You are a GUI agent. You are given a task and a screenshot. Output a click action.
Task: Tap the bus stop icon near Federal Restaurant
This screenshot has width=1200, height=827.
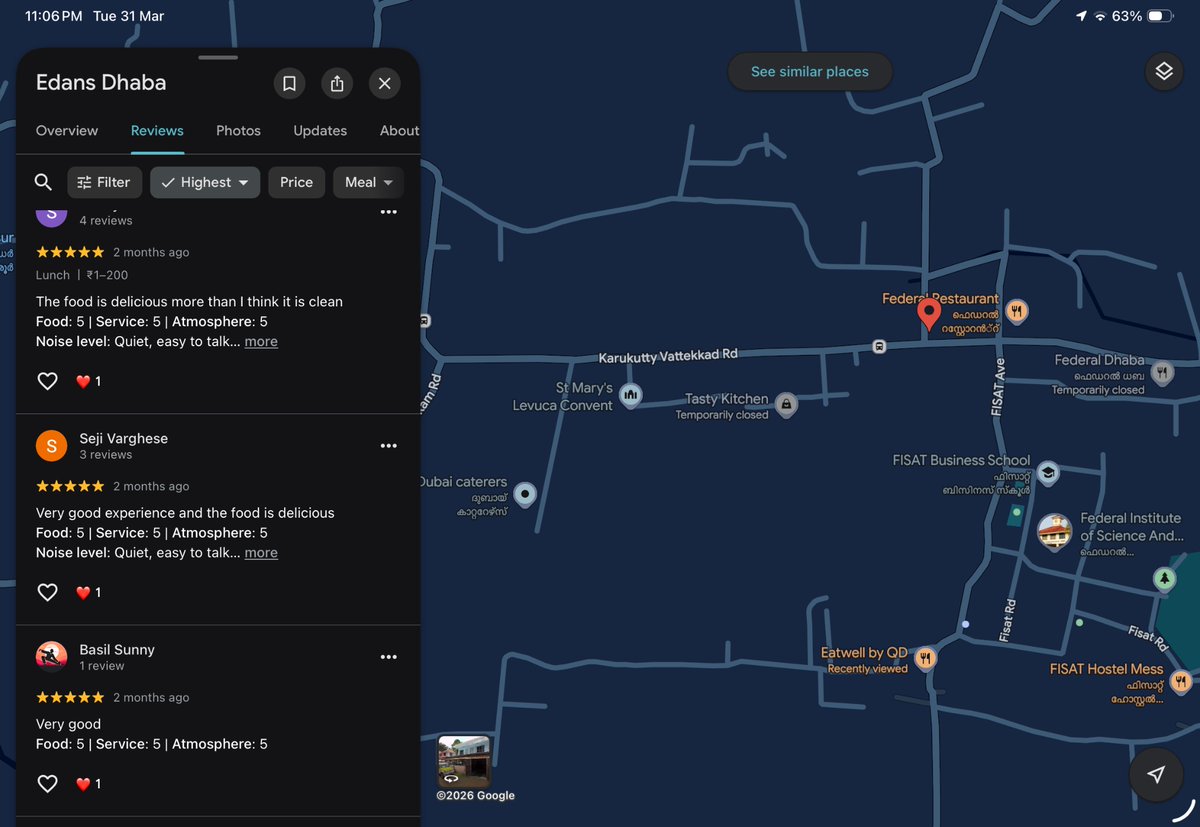pyautogui.click(x=878, y=347)
